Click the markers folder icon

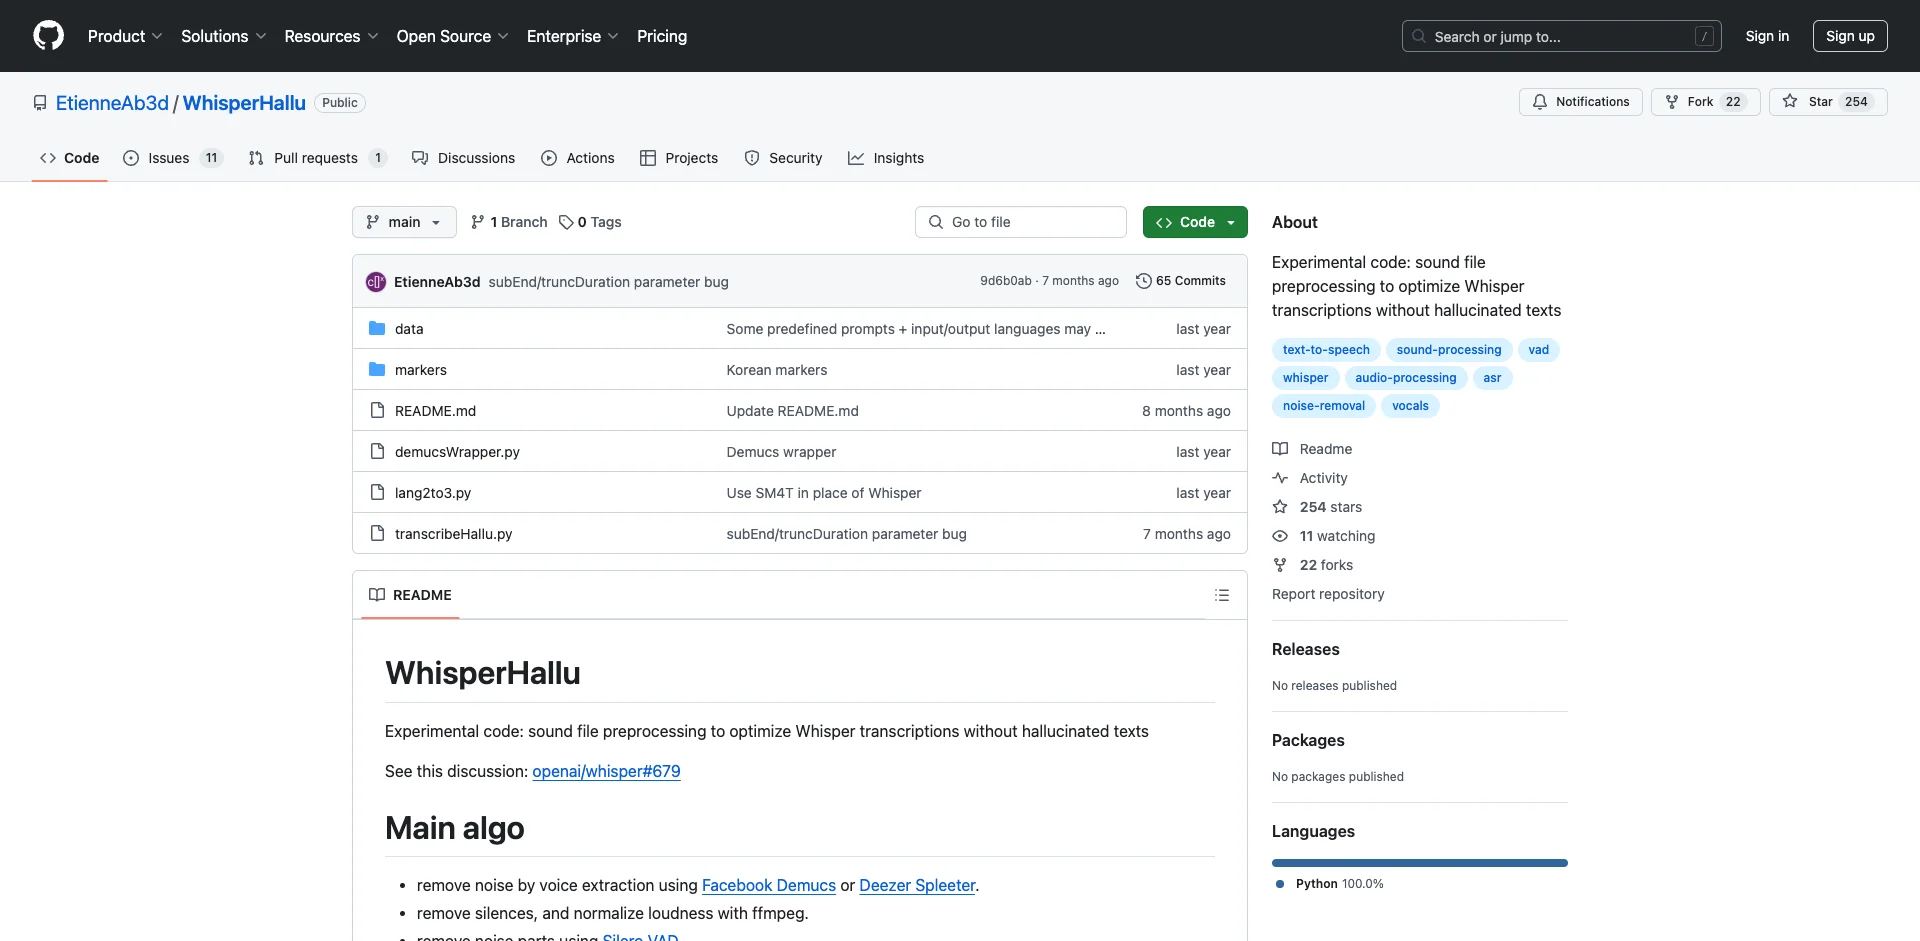tap(377, 369)
